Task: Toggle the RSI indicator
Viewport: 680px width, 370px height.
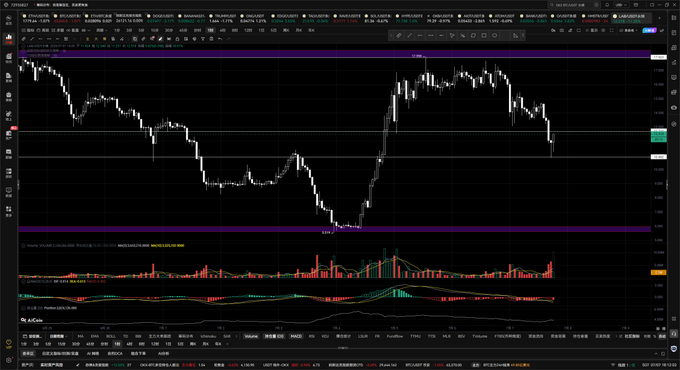Action: coord(311,336)
